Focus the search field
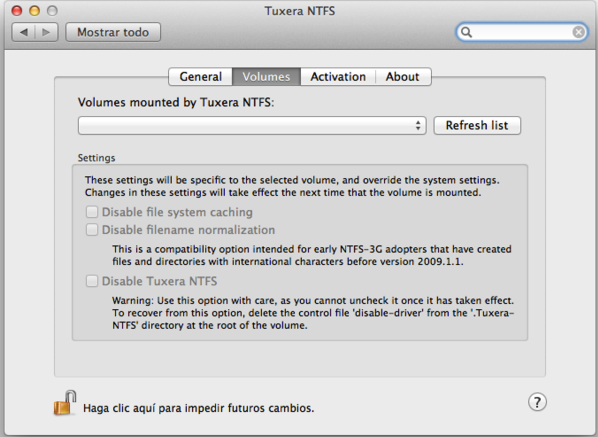The image size is (598, 437). click(521, 32)
